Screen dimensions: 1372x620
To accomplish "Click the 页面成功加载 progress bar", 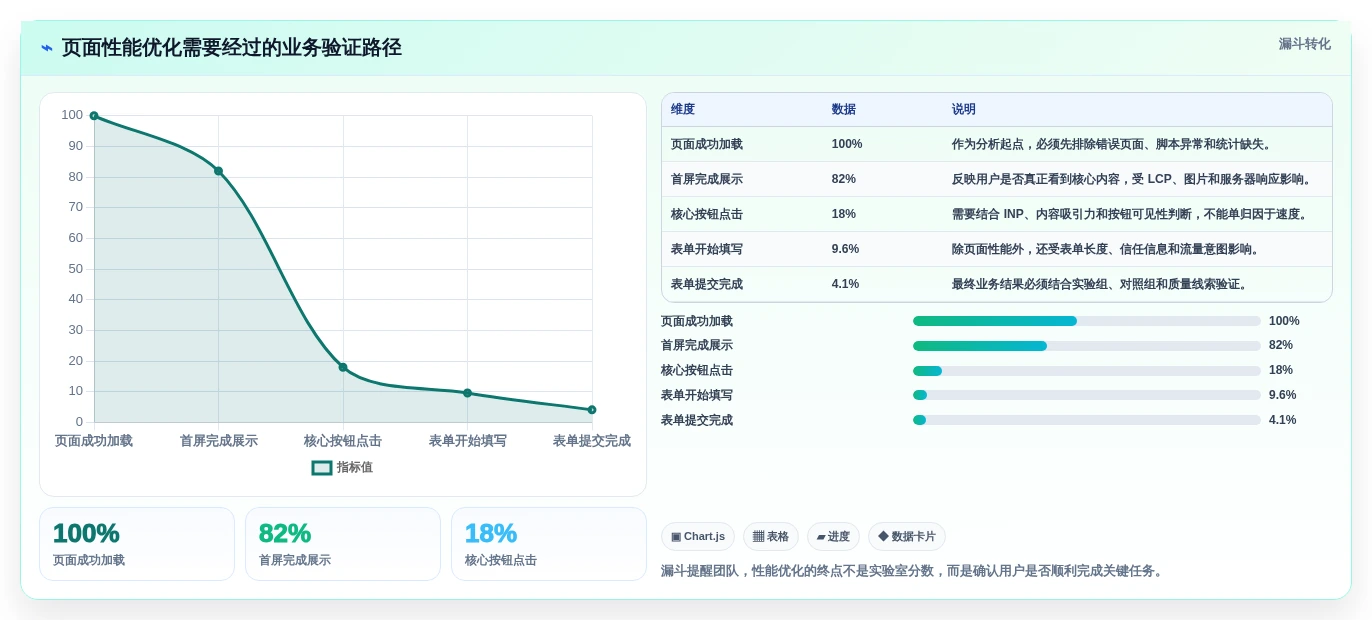I will [x=1087, y=321].
